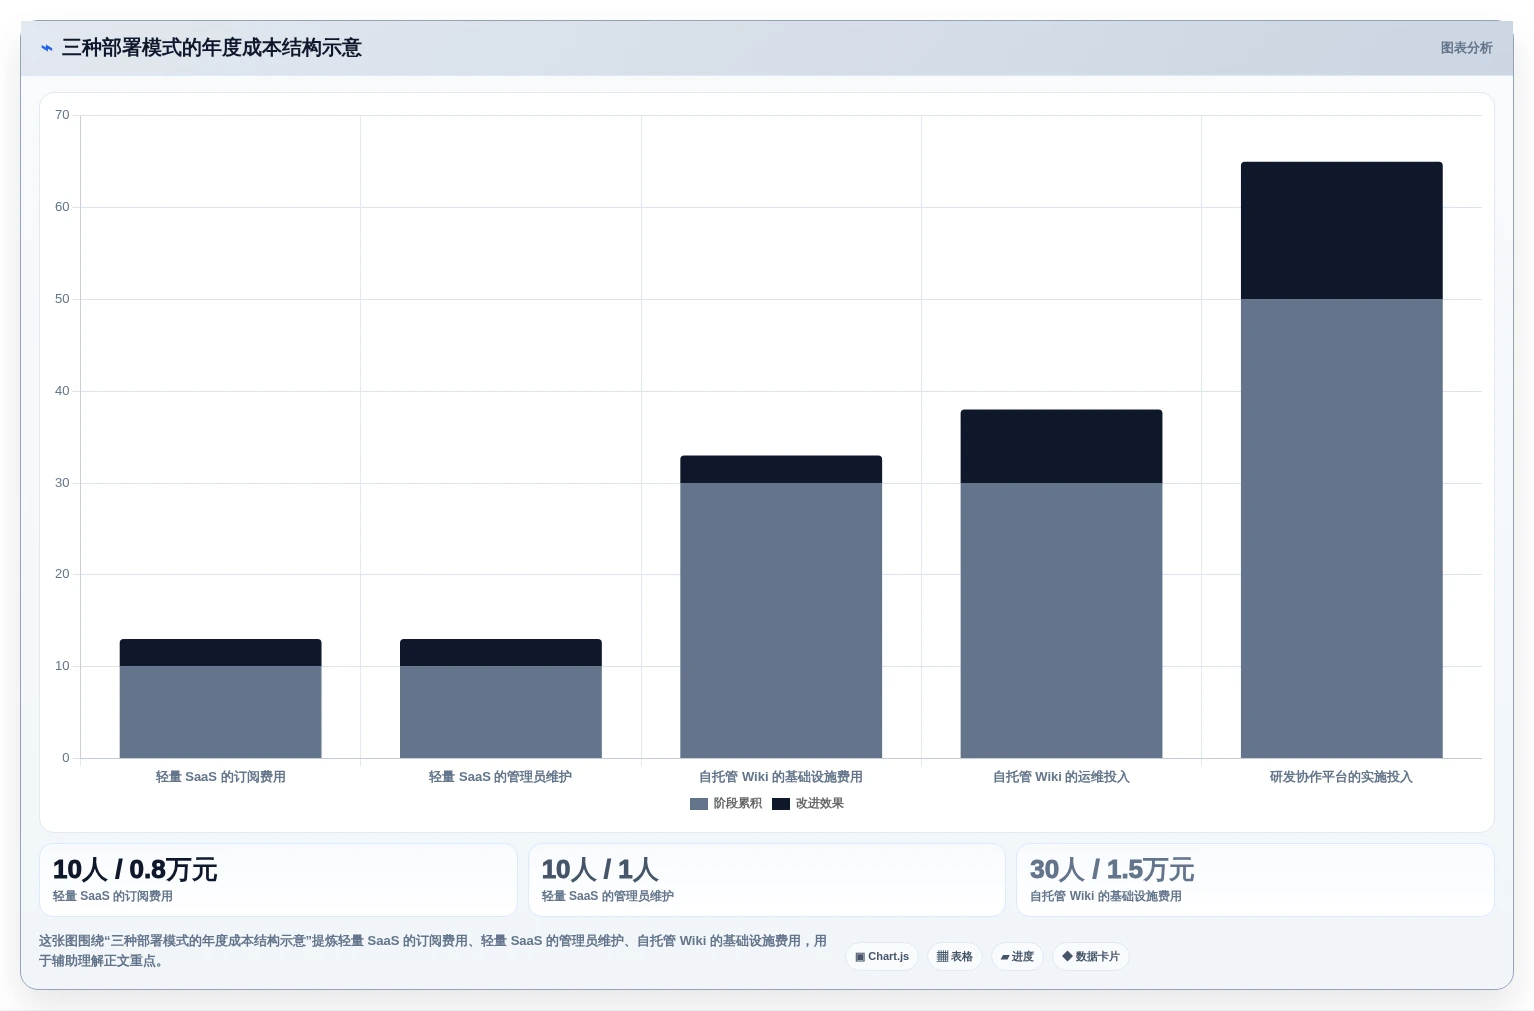The width and height of the screenshot is (1534, 1011).
Task: Click the chart title 三种部署模式的年度成本结构示意
Action: click(x=212, y=48)
